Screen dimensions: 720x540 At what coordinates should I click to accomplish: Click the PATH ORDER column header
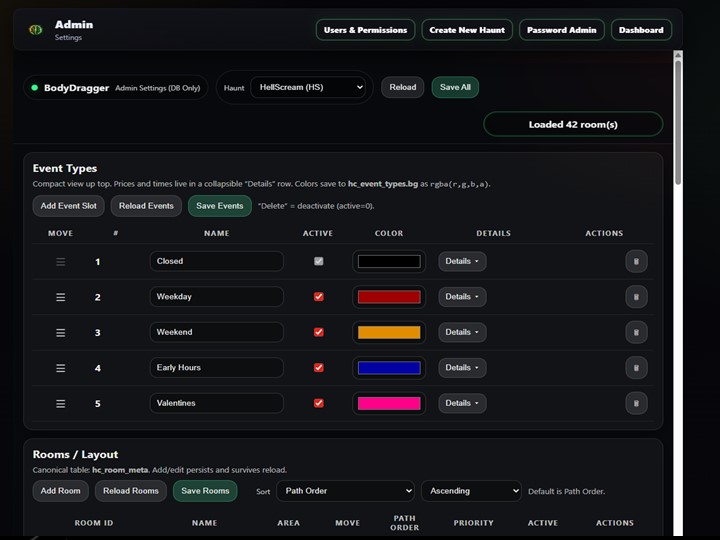click(405, 523)
